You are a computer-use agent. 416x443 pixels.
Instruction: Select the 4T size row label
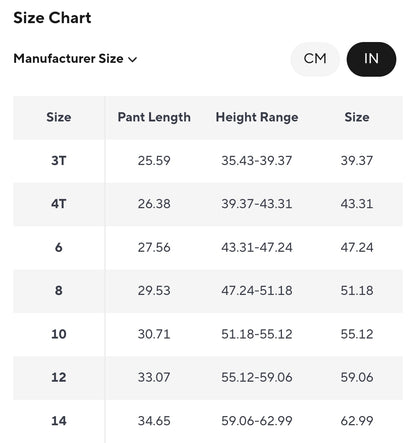click(59, 204)
